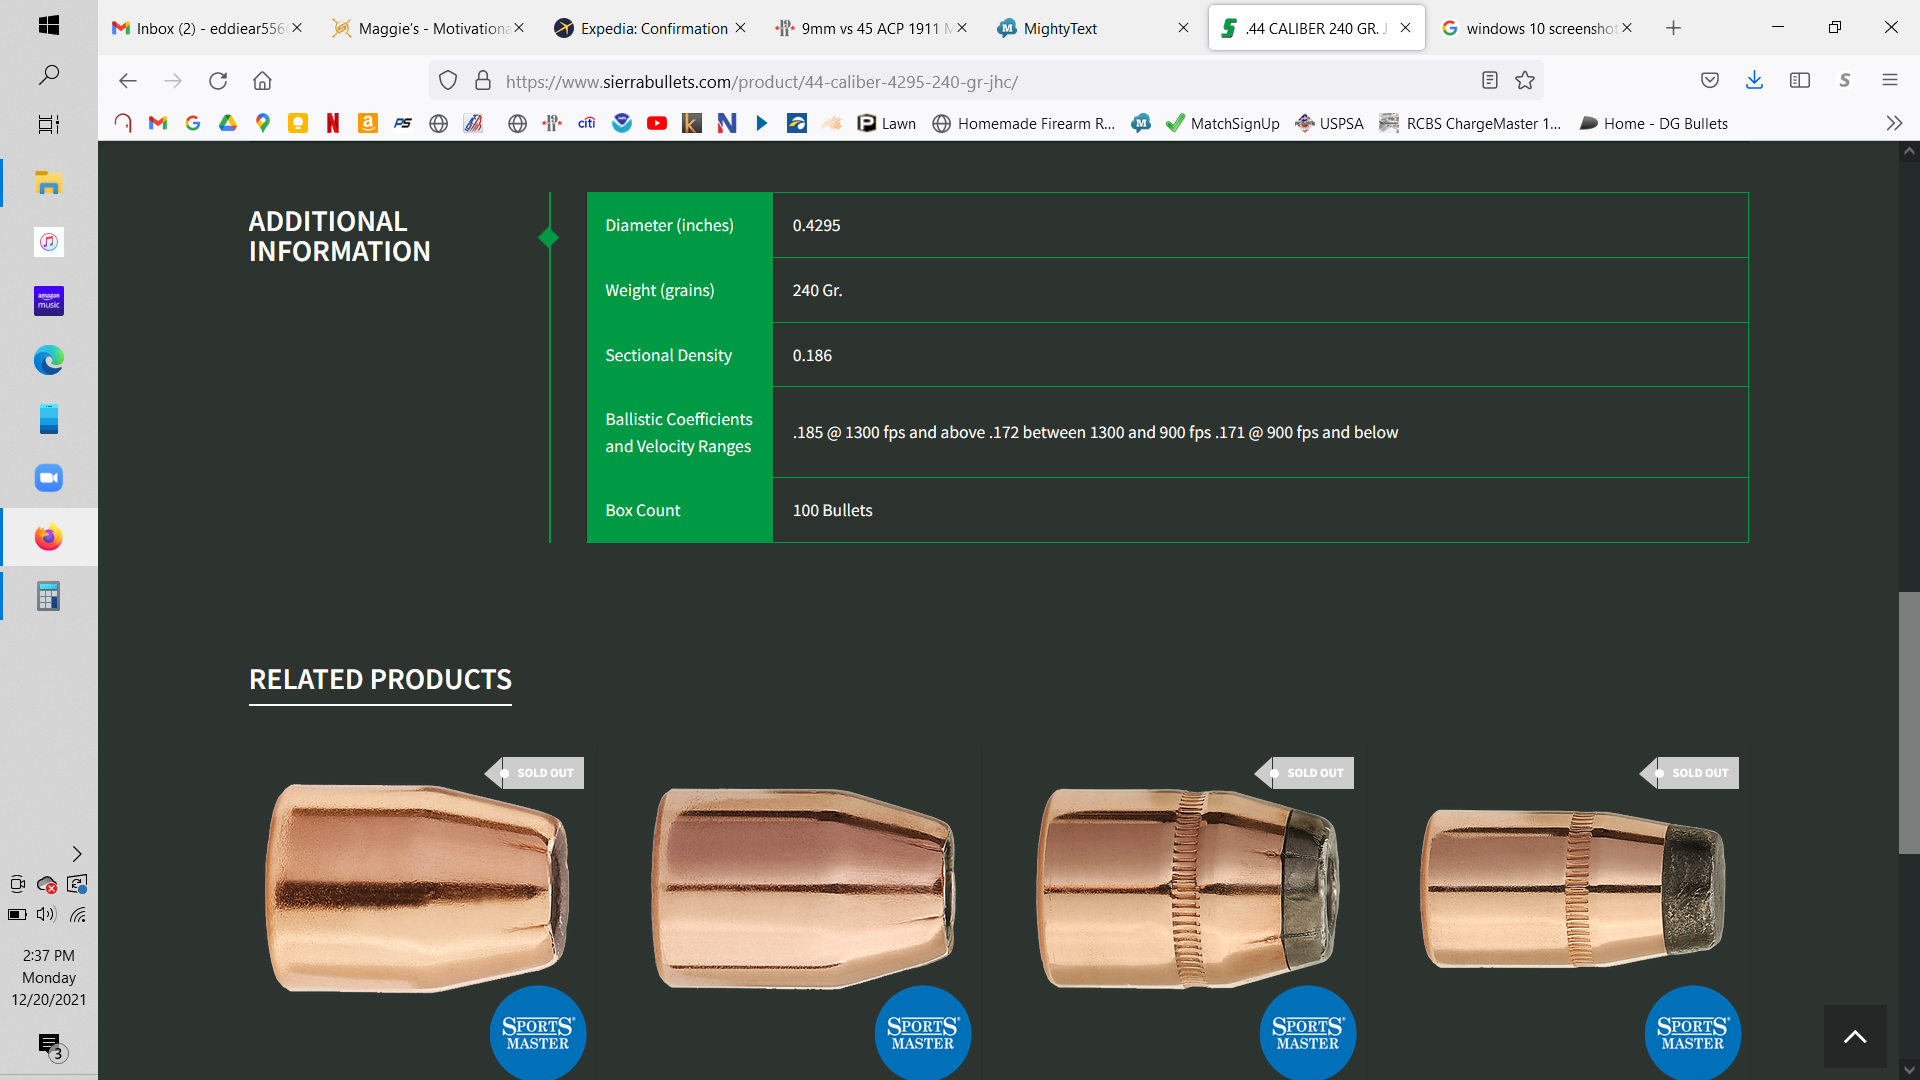Select the 0.4295 diameter value
This screenshot has width=1920, height=1080.
[816, 225]
